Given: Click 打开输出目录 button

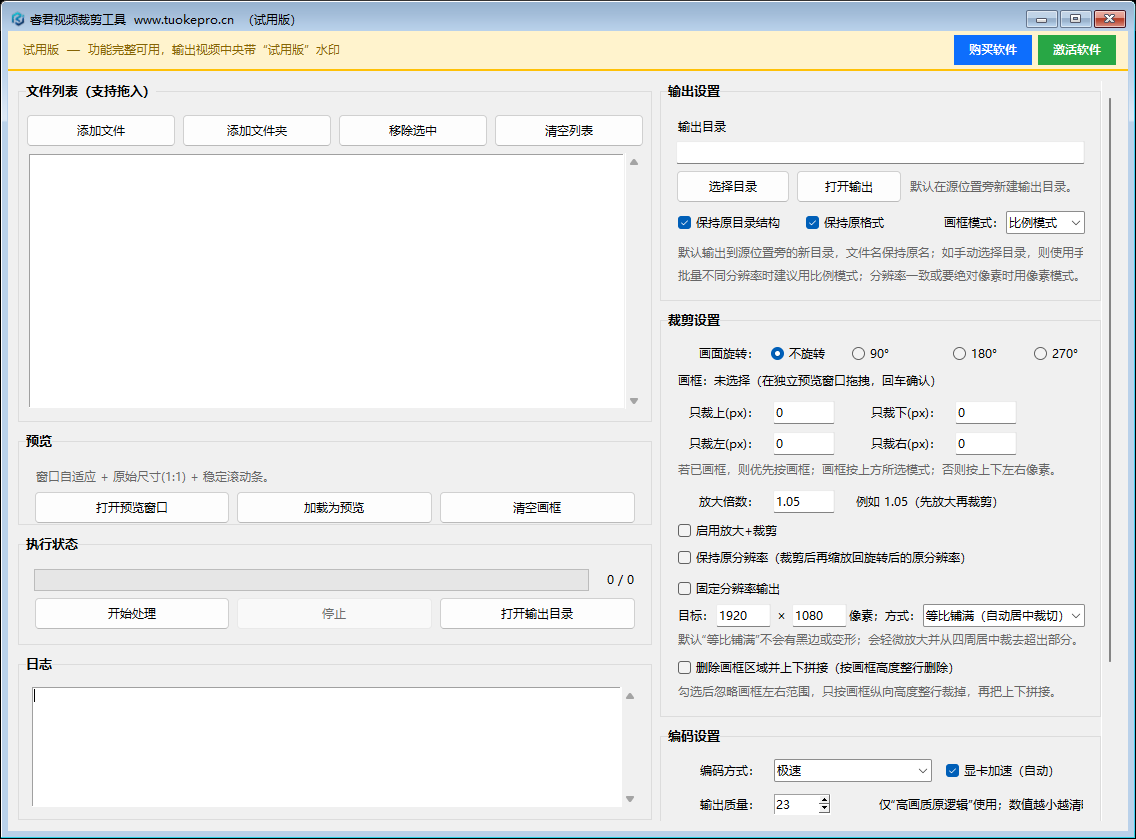Looking at the screenshot, I should [537, 614].
